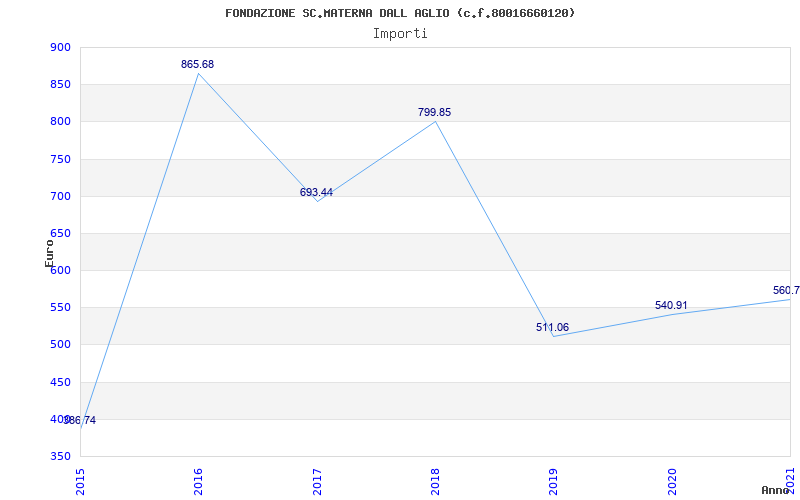The image size is (800, 500).
Task: Click the 2017 x-axis label
Action: coord(317,481)
